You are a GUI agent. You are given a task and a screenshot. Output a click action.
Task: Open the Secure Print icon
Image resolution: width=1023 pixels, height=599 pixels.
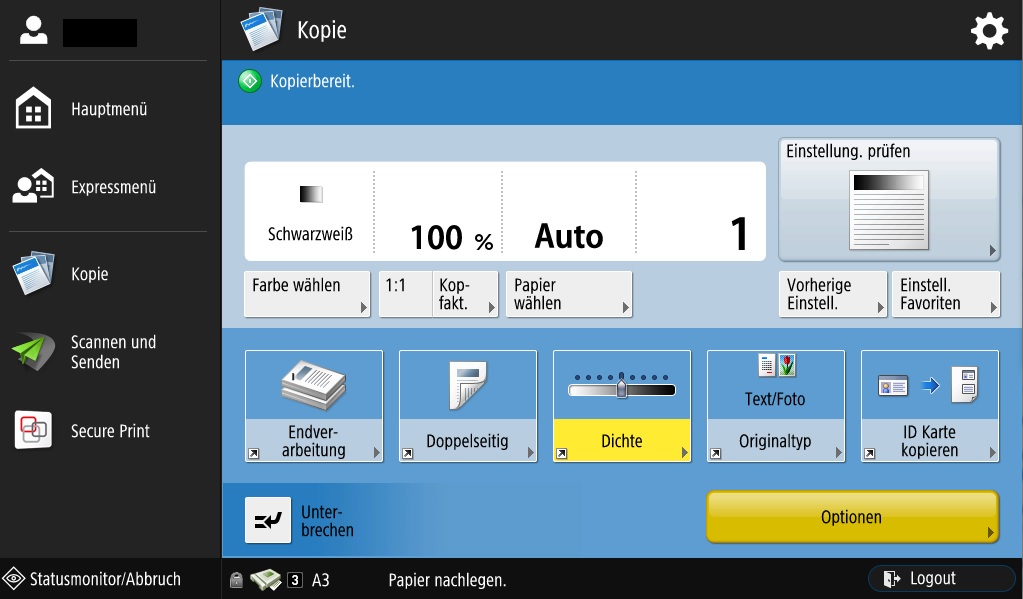34,431
